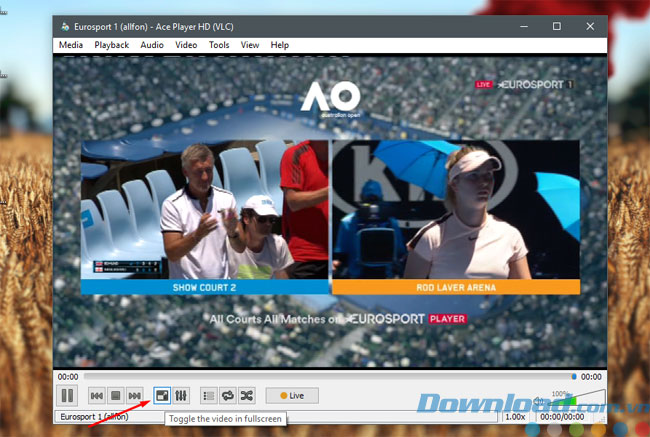Screen dimensions: 650x437
Task: Skip to next media item
Action: pos(134,395)
